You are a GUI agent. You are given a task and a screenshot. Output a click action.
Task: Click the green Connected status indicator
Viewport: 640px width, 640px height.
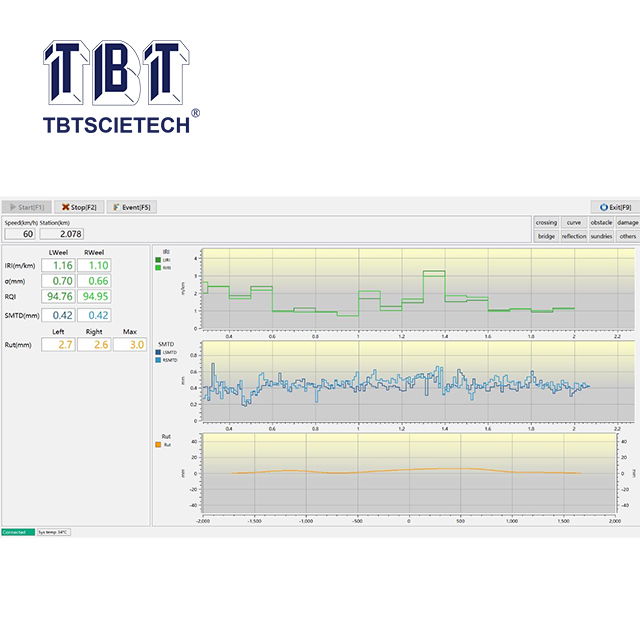coord(17,532)
